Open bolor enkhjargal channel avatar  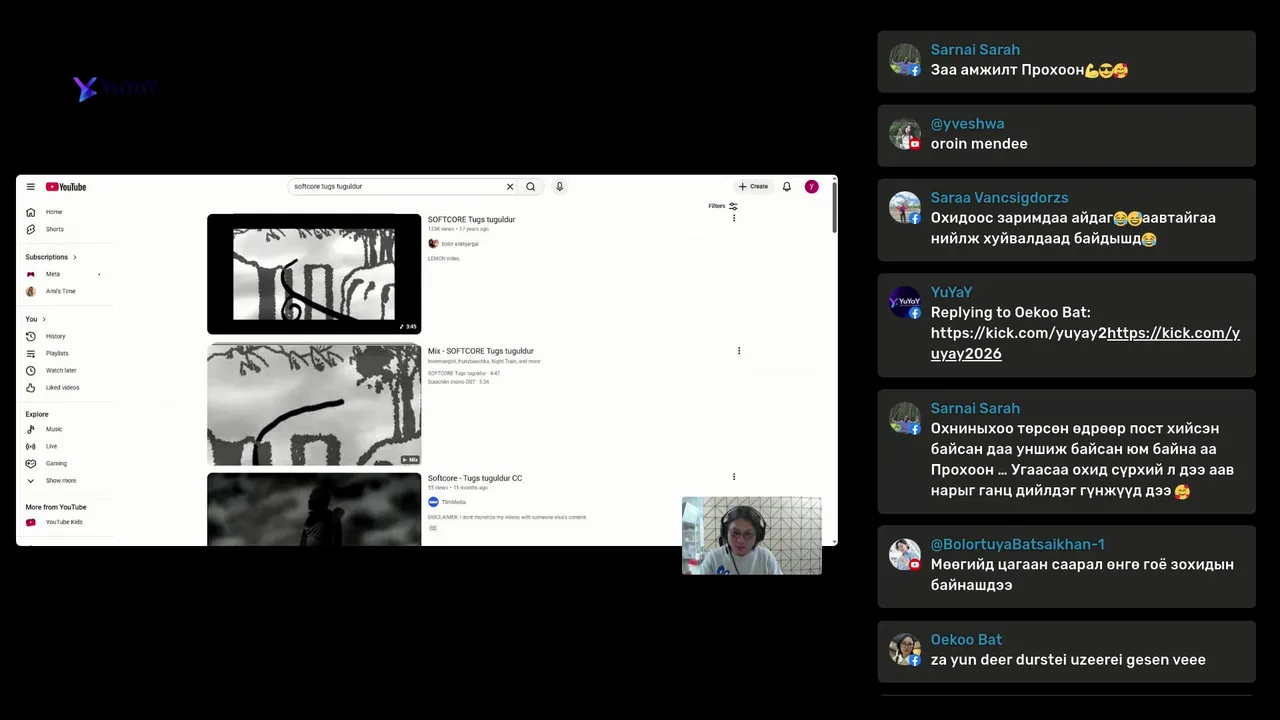433,243
